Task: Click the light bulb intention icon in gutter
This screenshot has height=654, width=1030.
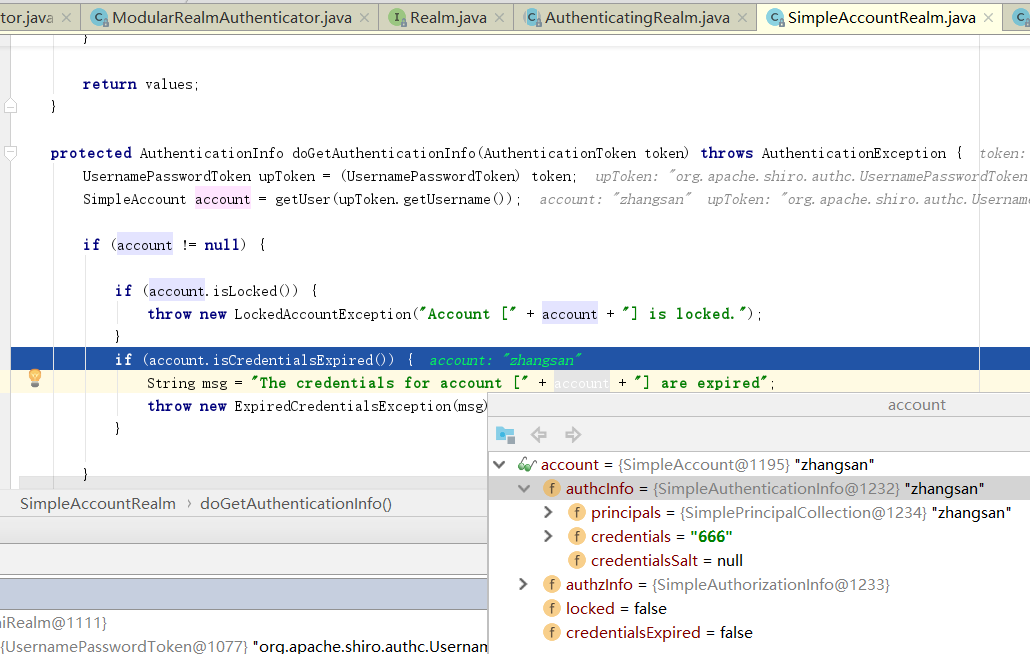Action: 35,378
